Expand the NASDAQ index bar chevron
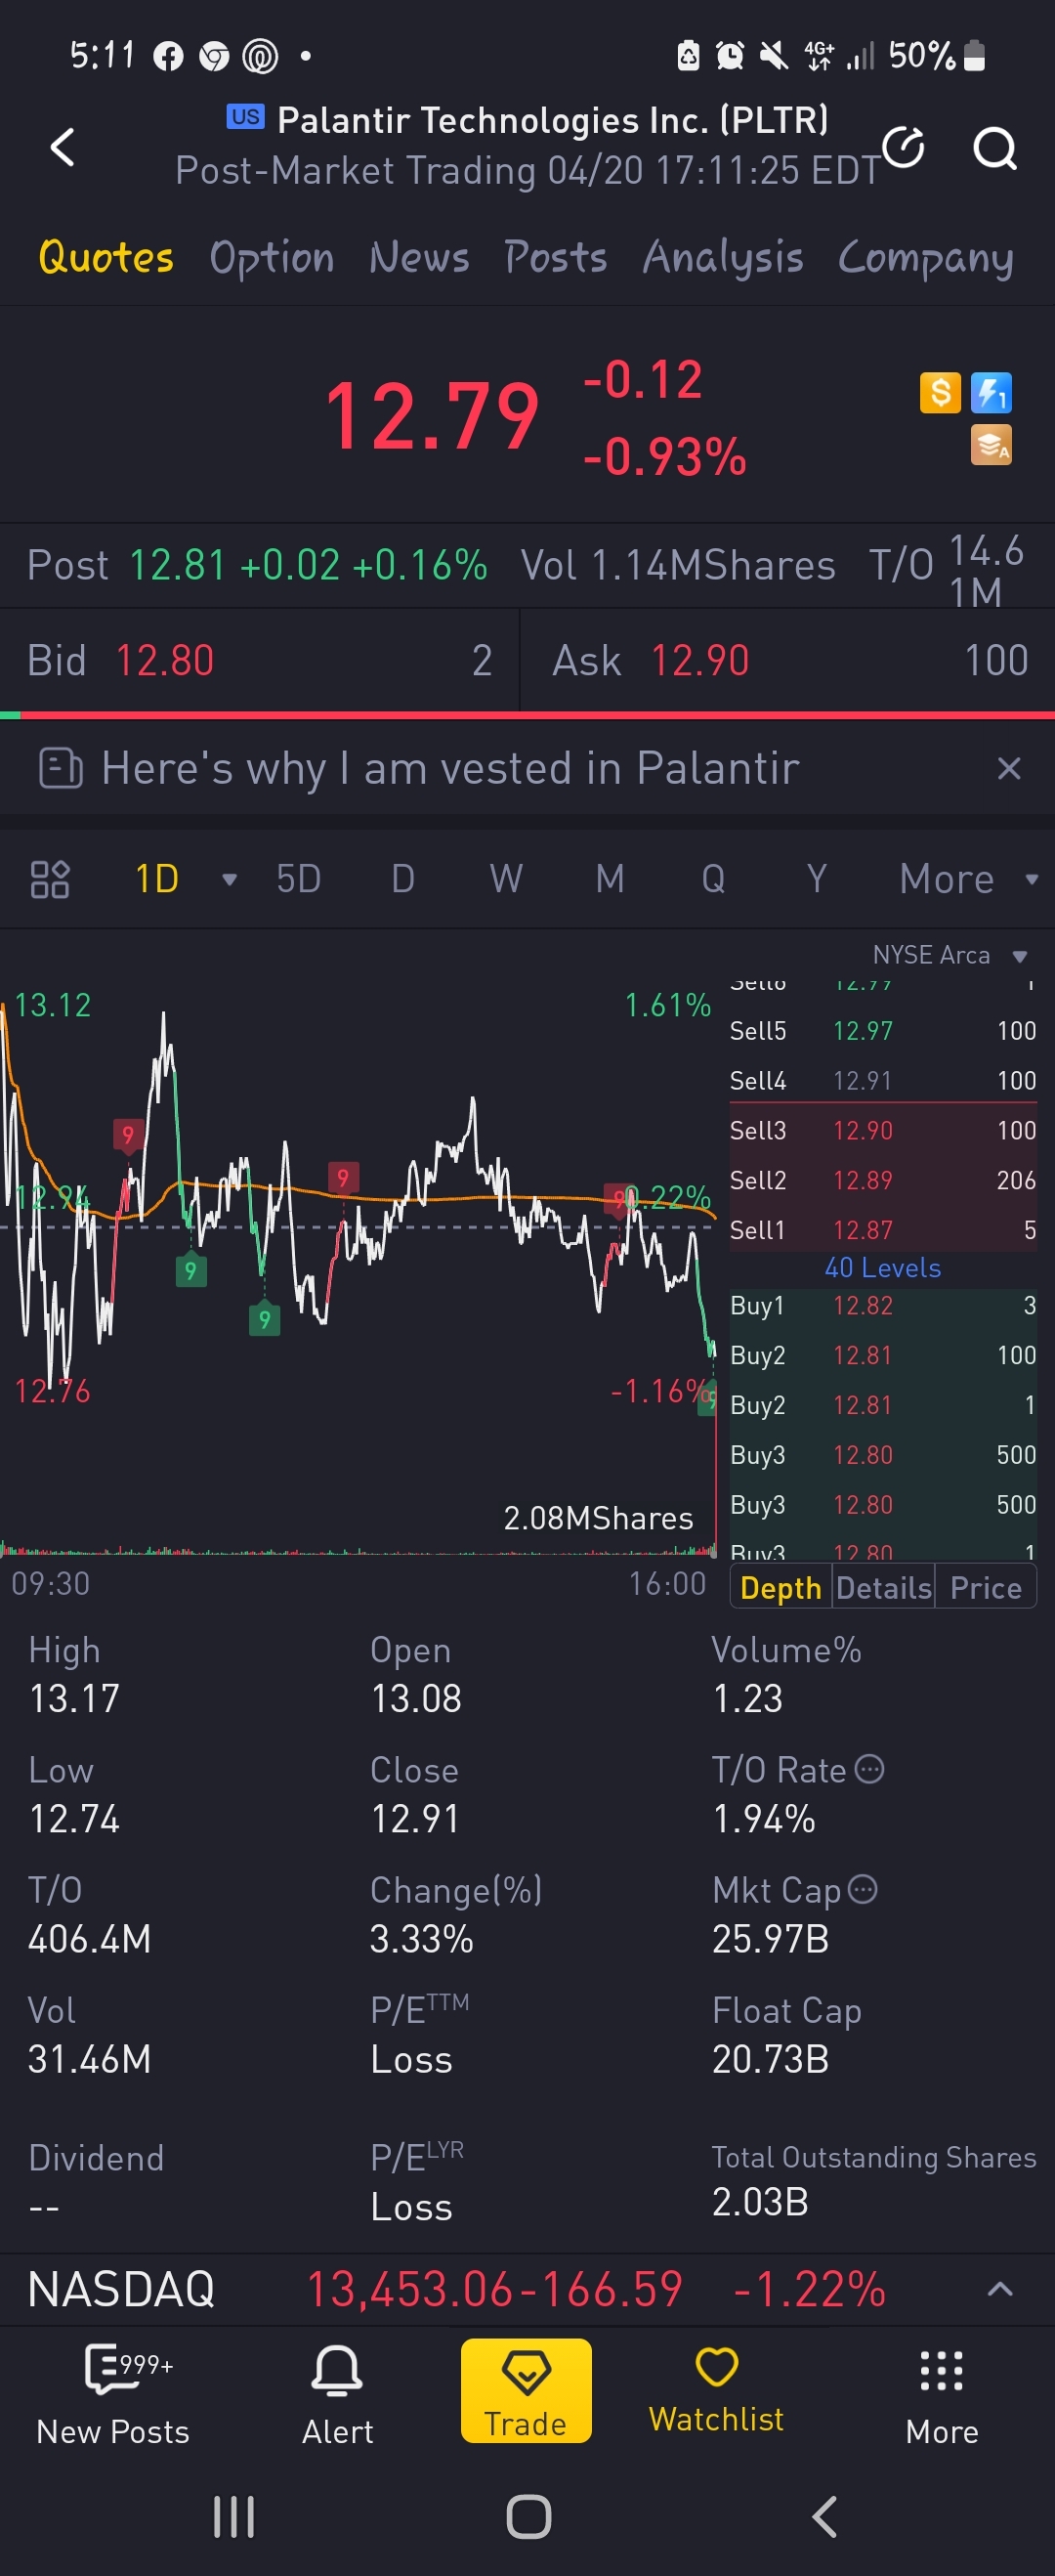Image resolution: width=1055 pixels, height=2576 pixels. point(1000,2289)
